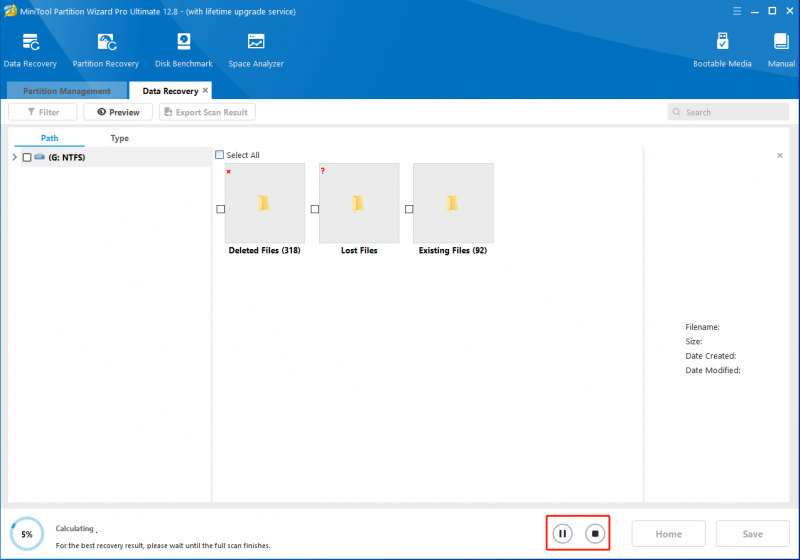Click in the Search field
The height and width of the screenshot is (560, 800).
[728, 112]
